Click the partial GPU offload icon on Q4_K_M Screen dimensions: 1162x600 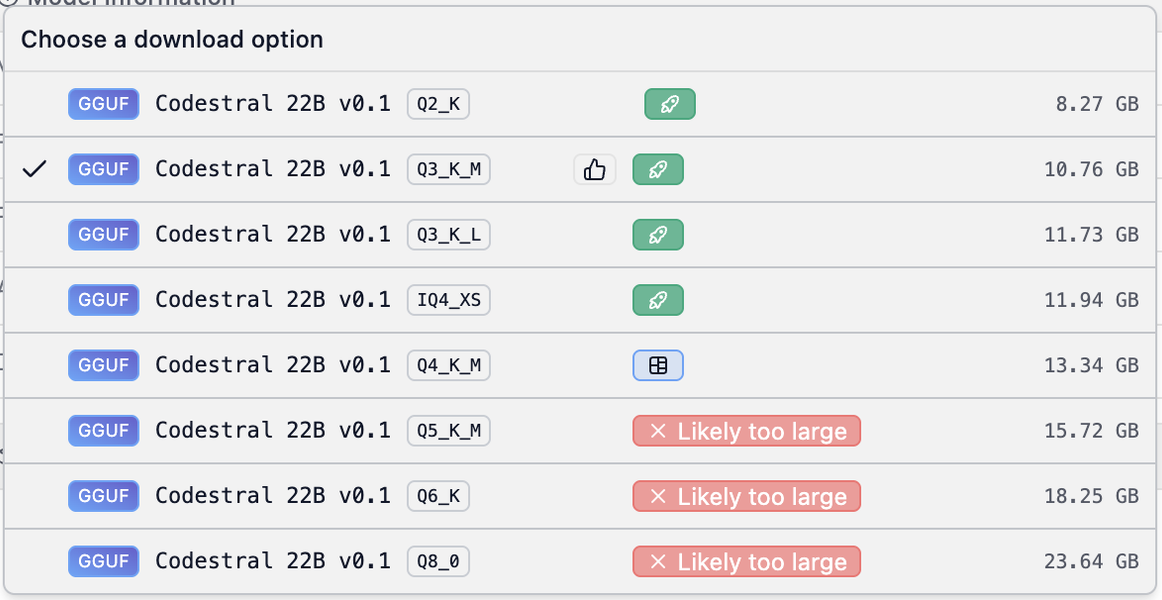click(x=657, y=365)
